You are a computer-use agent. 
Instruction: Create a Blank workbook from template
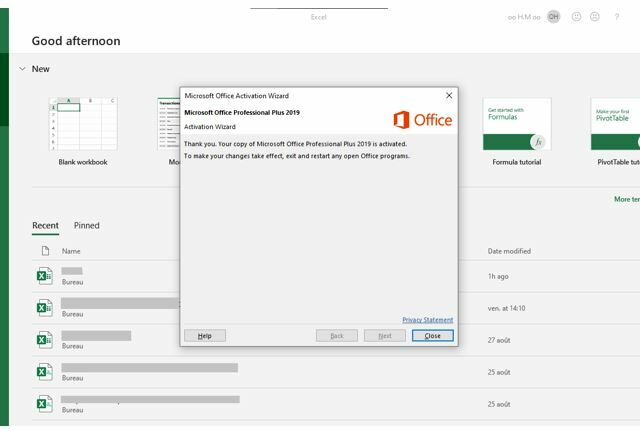point(83,130)
